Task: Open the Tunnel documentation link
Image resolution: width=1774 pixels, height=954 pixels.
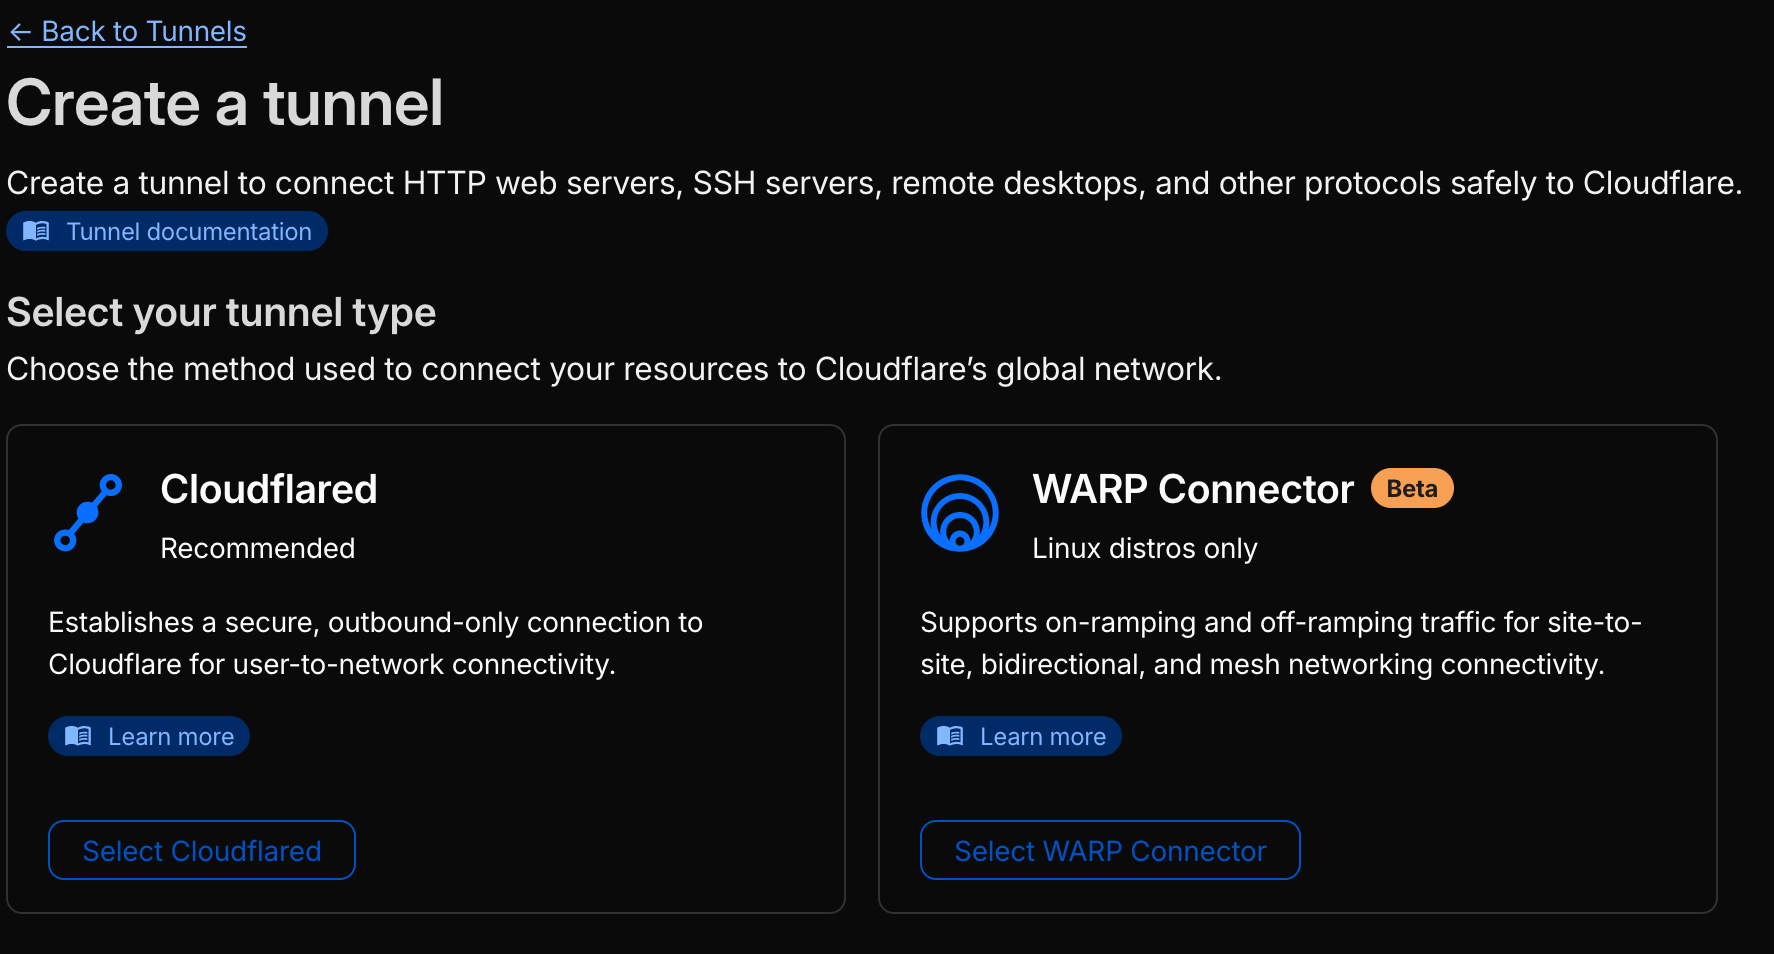Action: 188,232
